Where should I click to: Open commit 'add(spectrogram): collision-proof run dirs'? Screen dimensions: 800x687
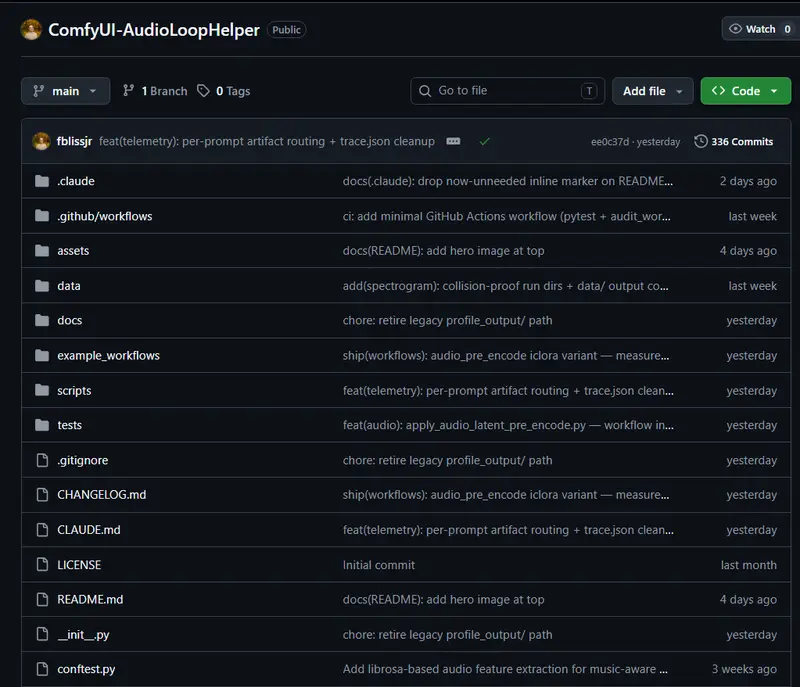click(506, 286)
